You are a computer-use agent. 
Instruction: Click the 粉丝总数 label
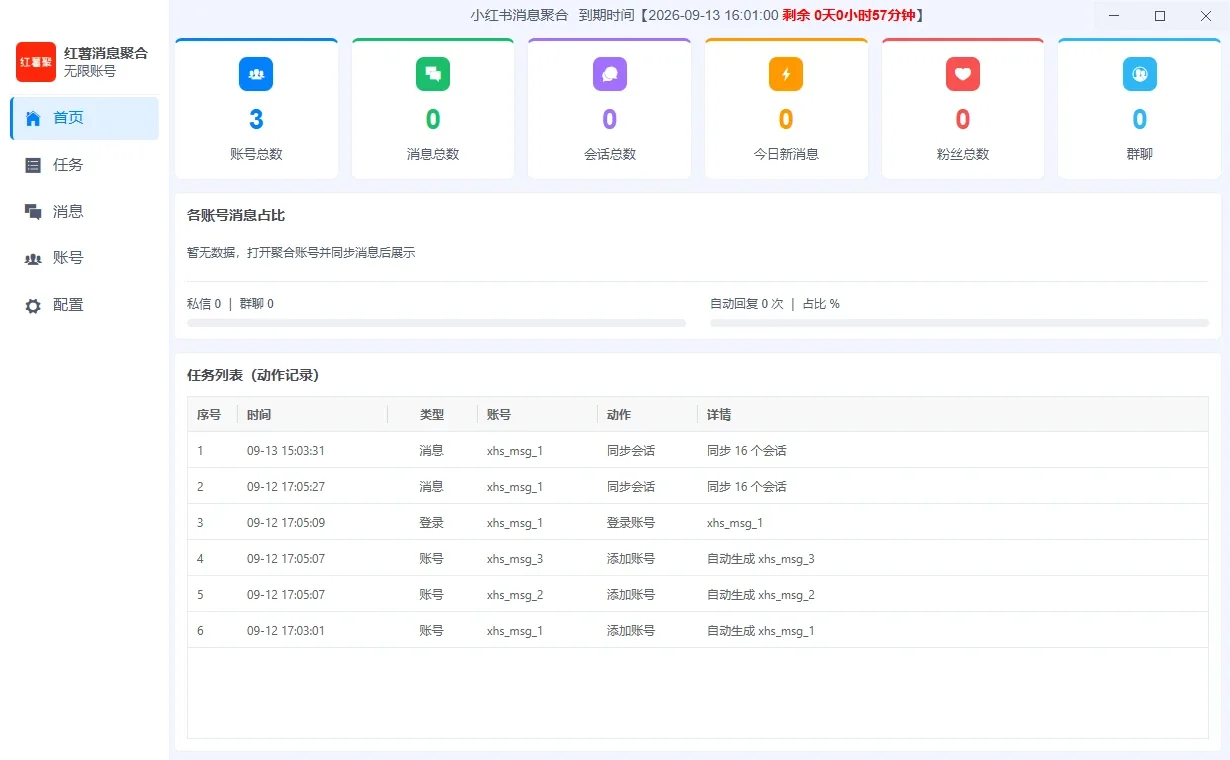point(963,154)
